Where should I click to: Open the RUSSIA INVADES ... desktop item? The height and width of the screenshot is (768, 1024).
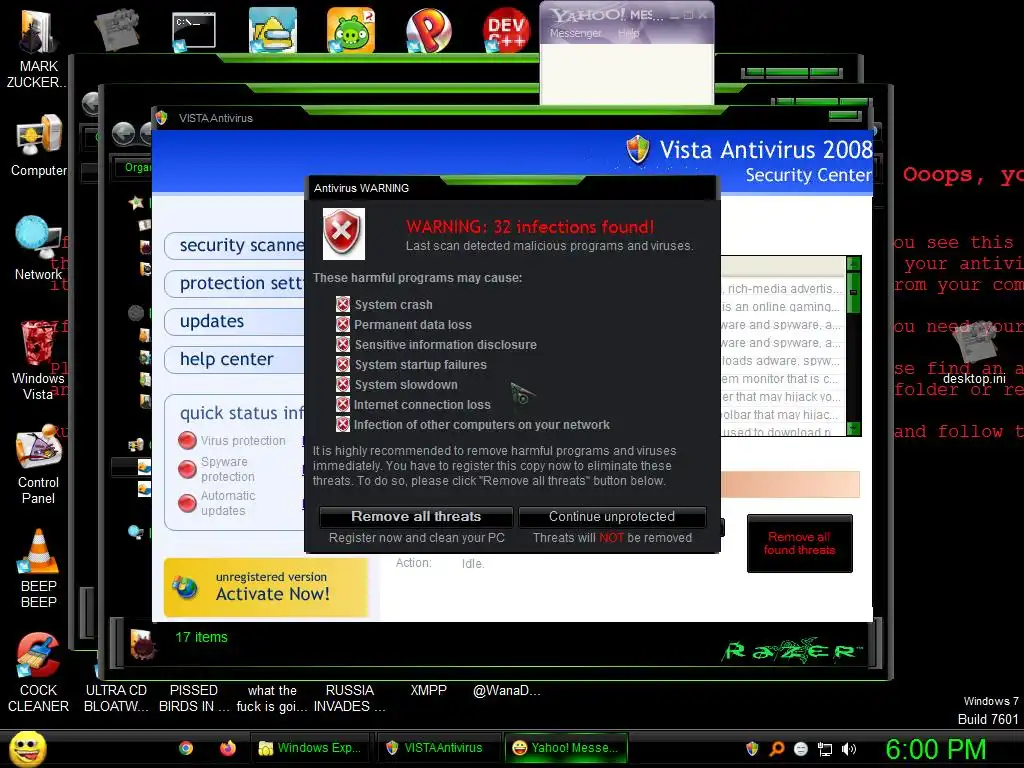[x=349, y=698]
